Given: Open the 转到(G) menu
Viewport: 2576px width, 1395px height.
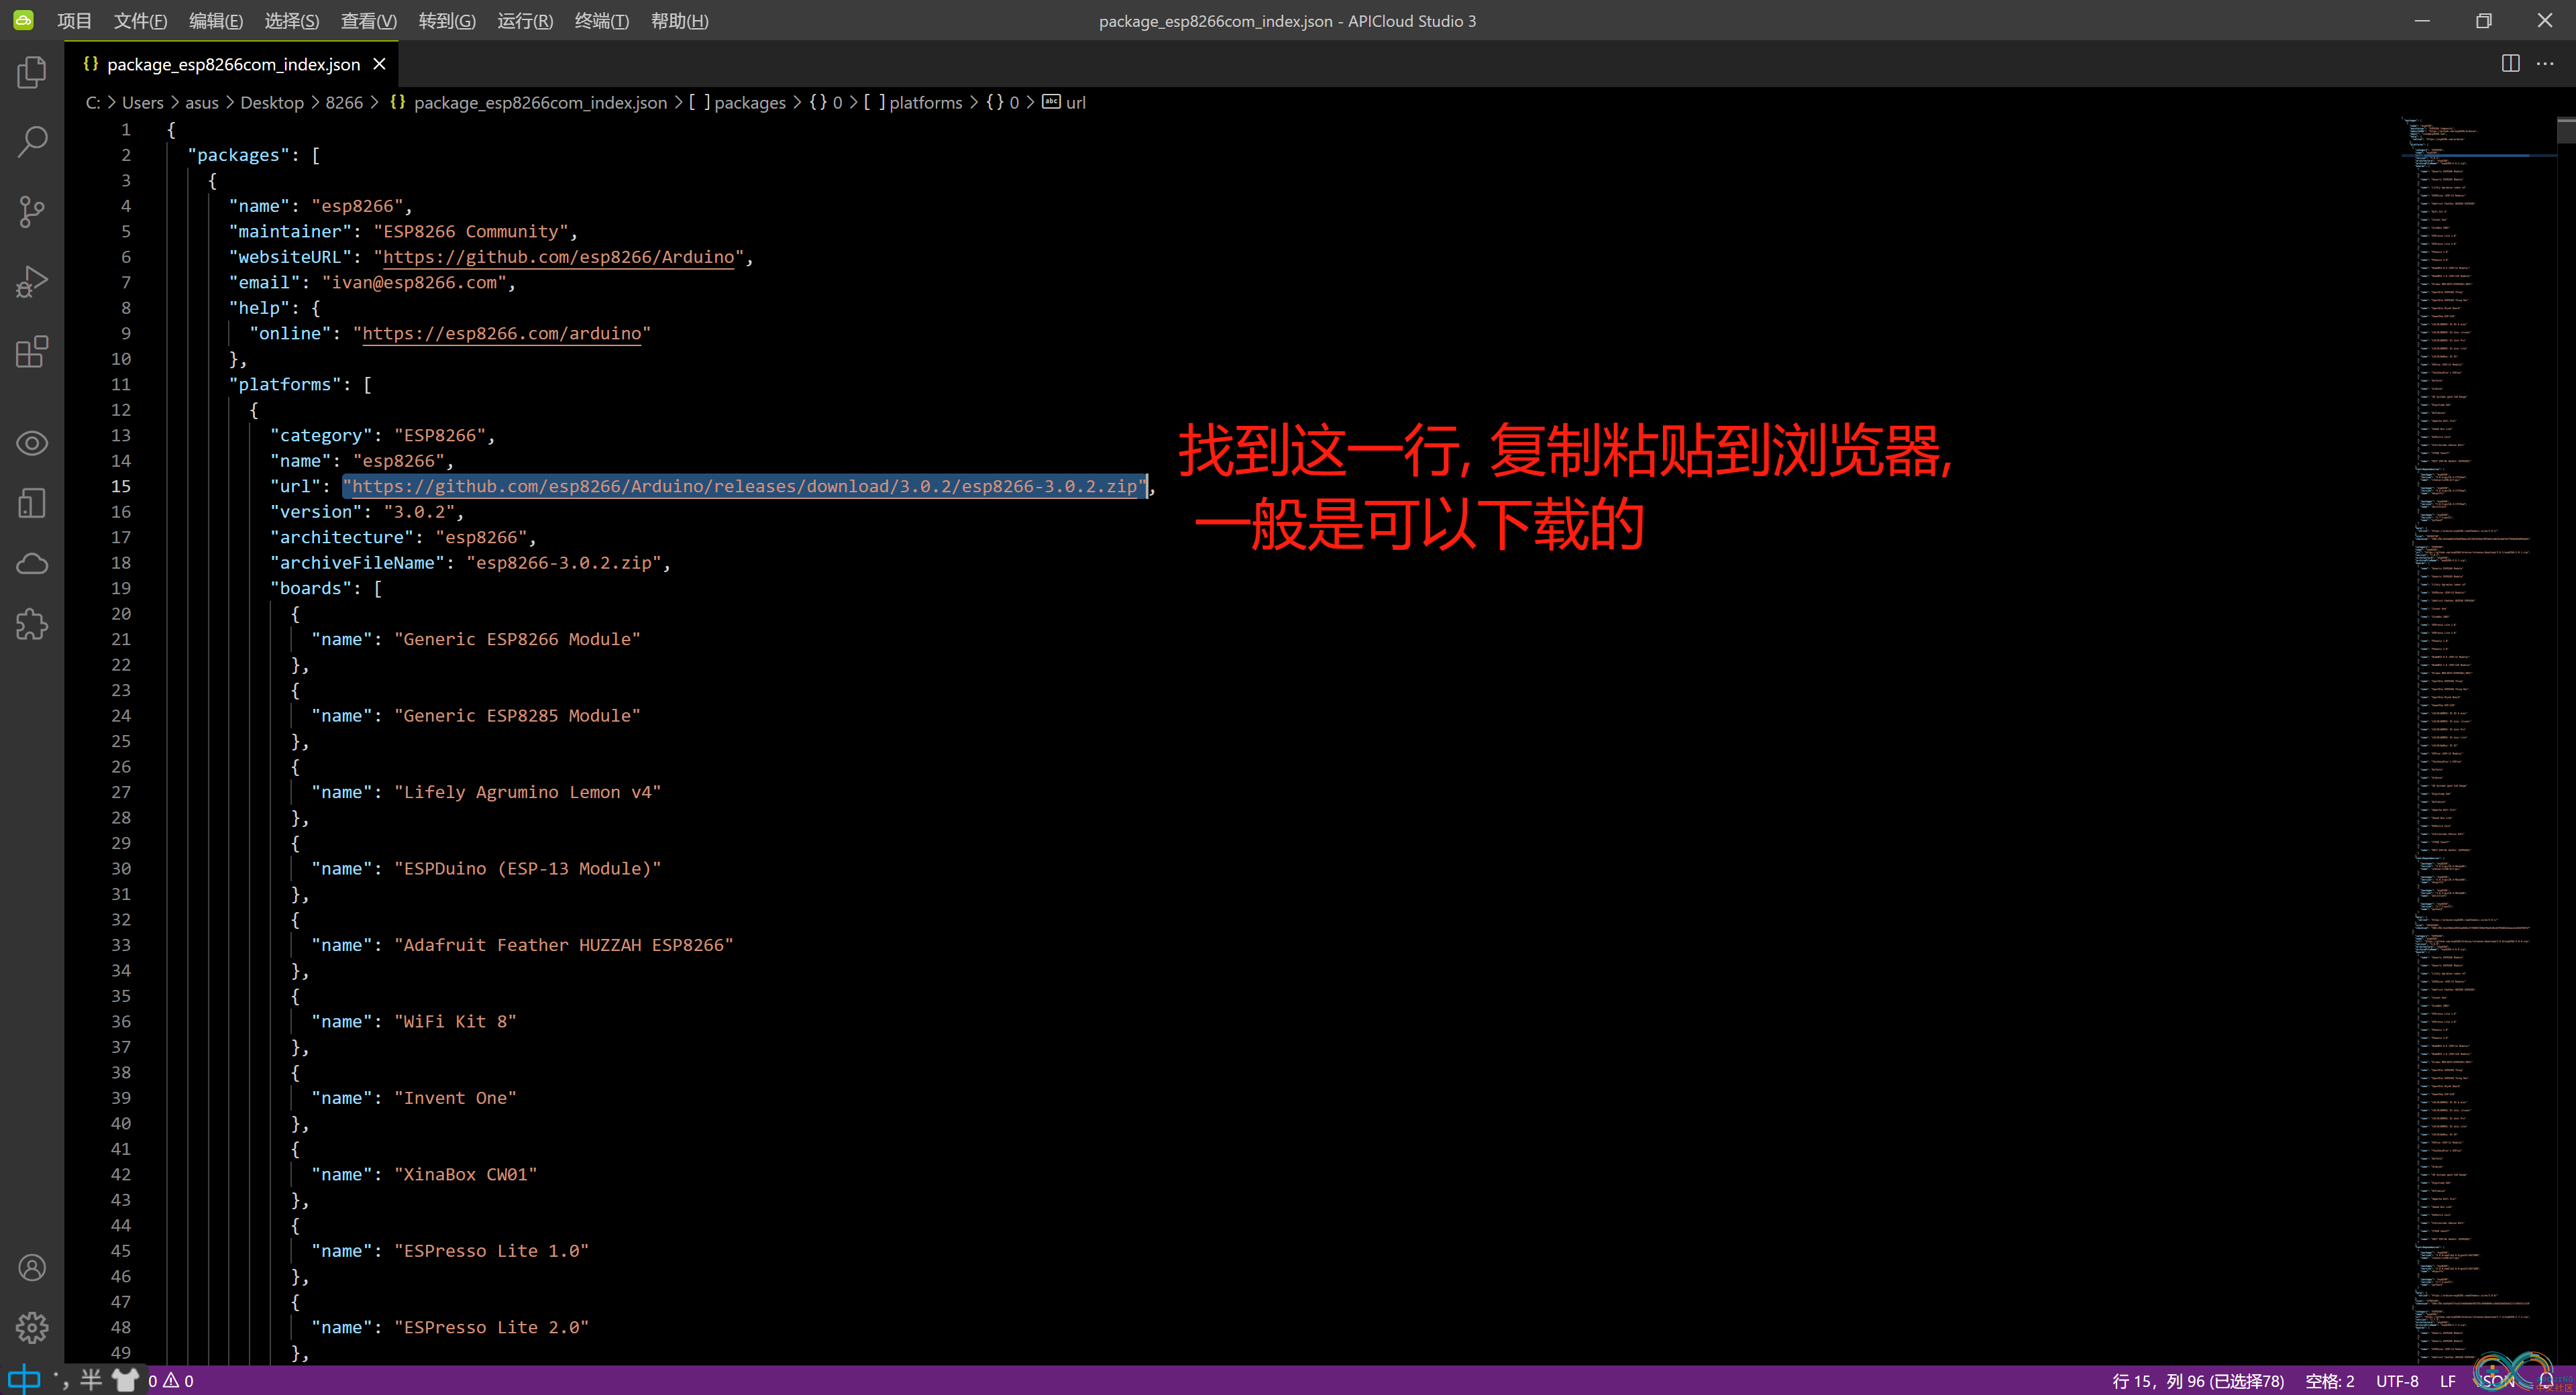Looking at the screenshot, I should point(447,21).
